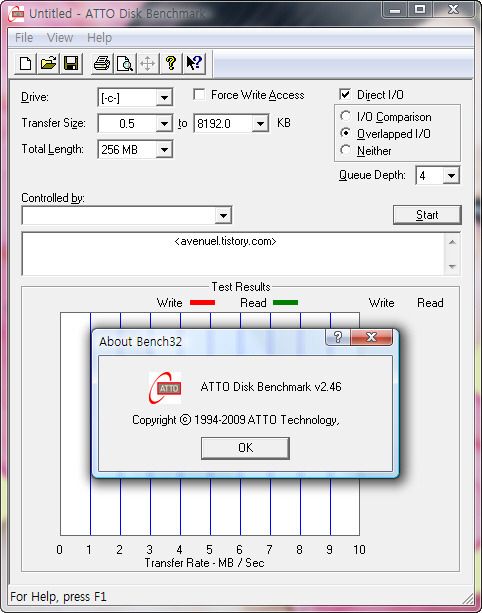The width and height of the screenshot is (482, 613).
Task: Activate context help arrow-question icon
Action: tap(194, 63)
